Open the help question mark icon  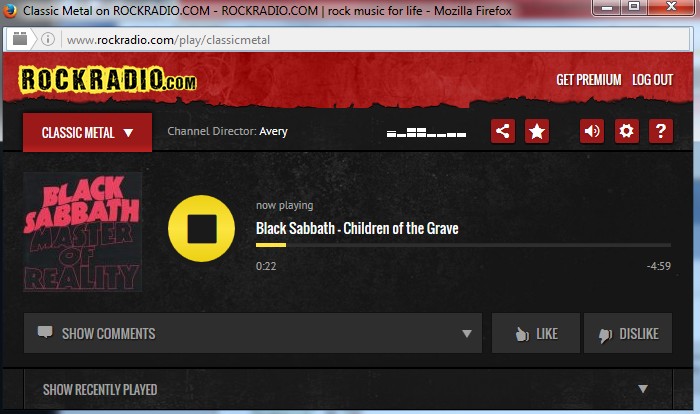661,131
